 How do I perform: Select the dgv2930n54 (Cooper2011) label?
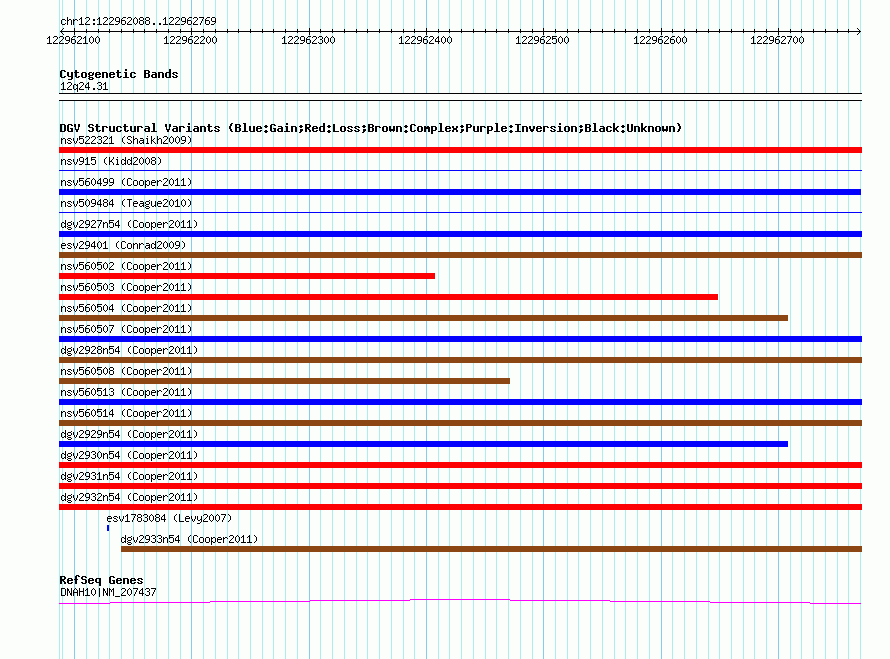point(129,455)
